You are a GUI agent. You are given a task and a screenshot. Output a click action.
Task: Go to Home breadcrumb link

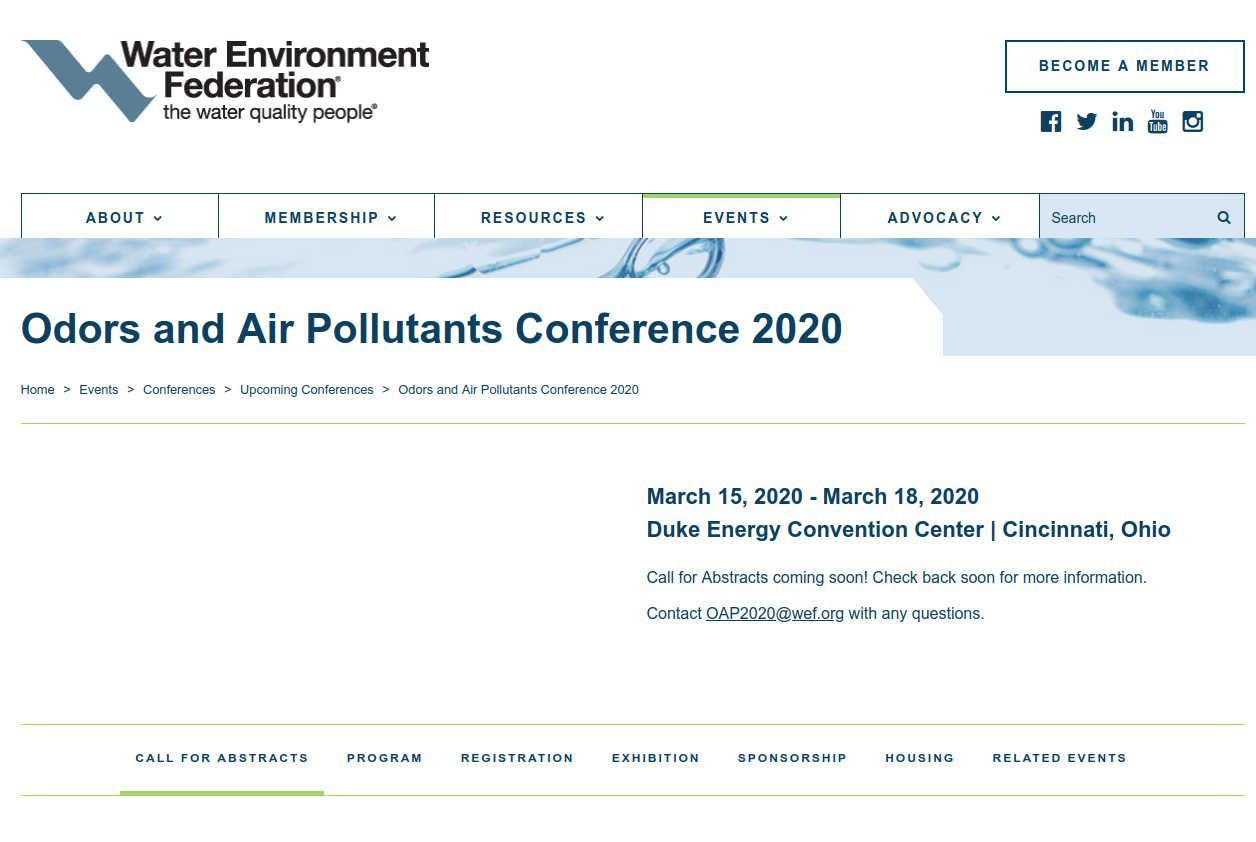(38, 390)
